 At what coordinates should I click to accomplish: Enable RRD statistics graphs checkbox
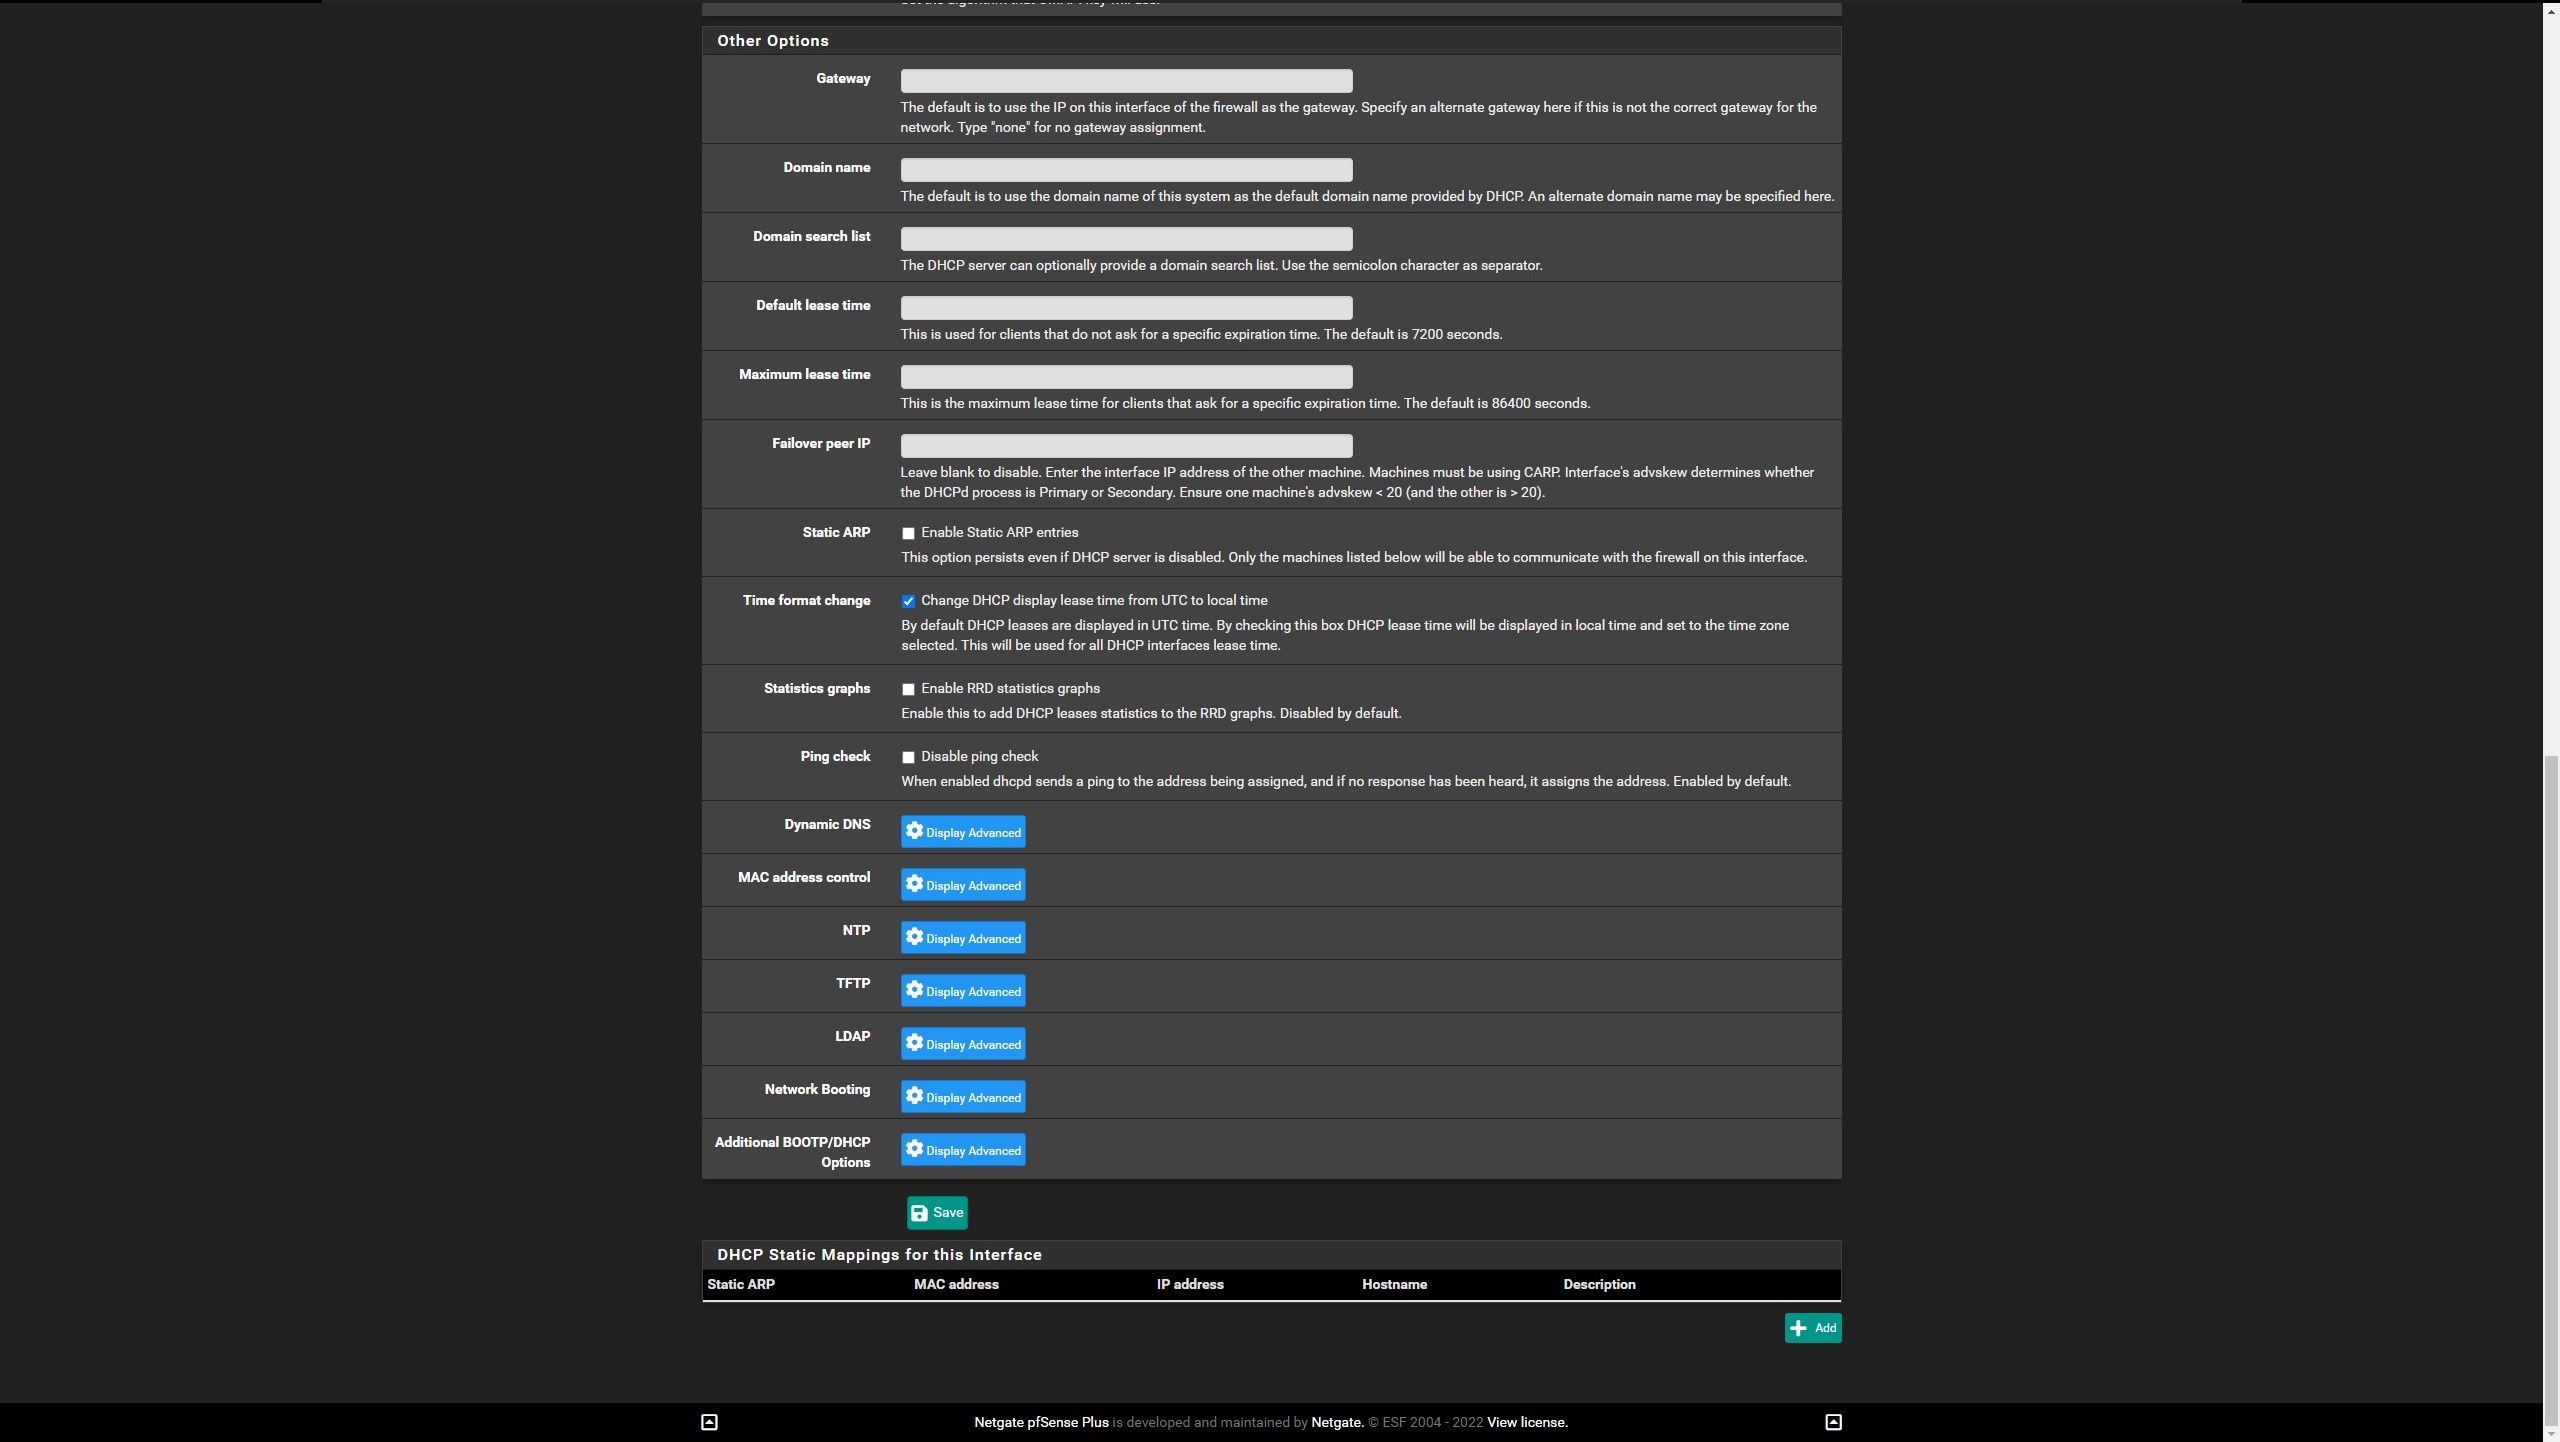pos(908,689)
